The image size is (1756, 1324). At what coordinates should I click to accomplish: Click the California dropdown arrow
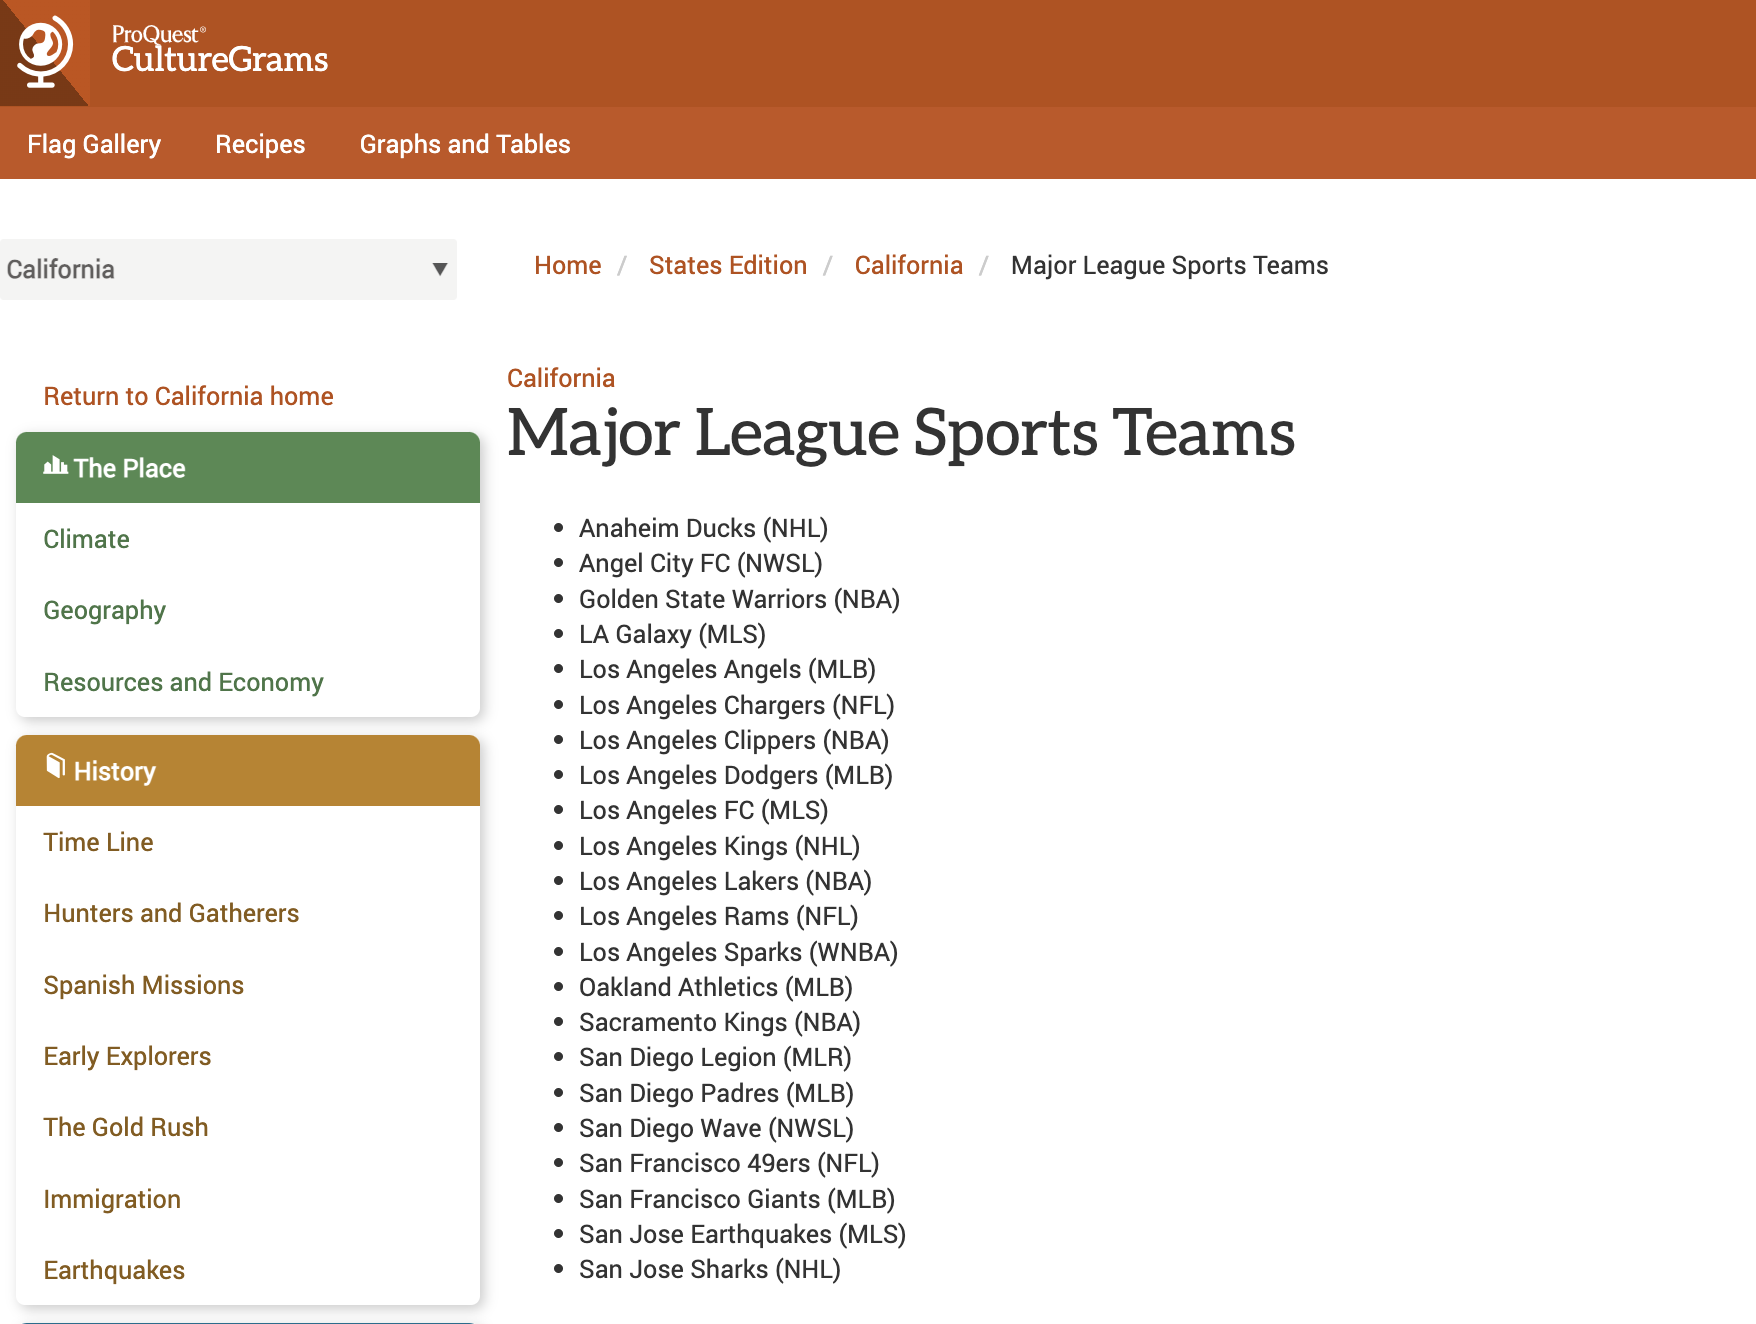click(439, 269)
